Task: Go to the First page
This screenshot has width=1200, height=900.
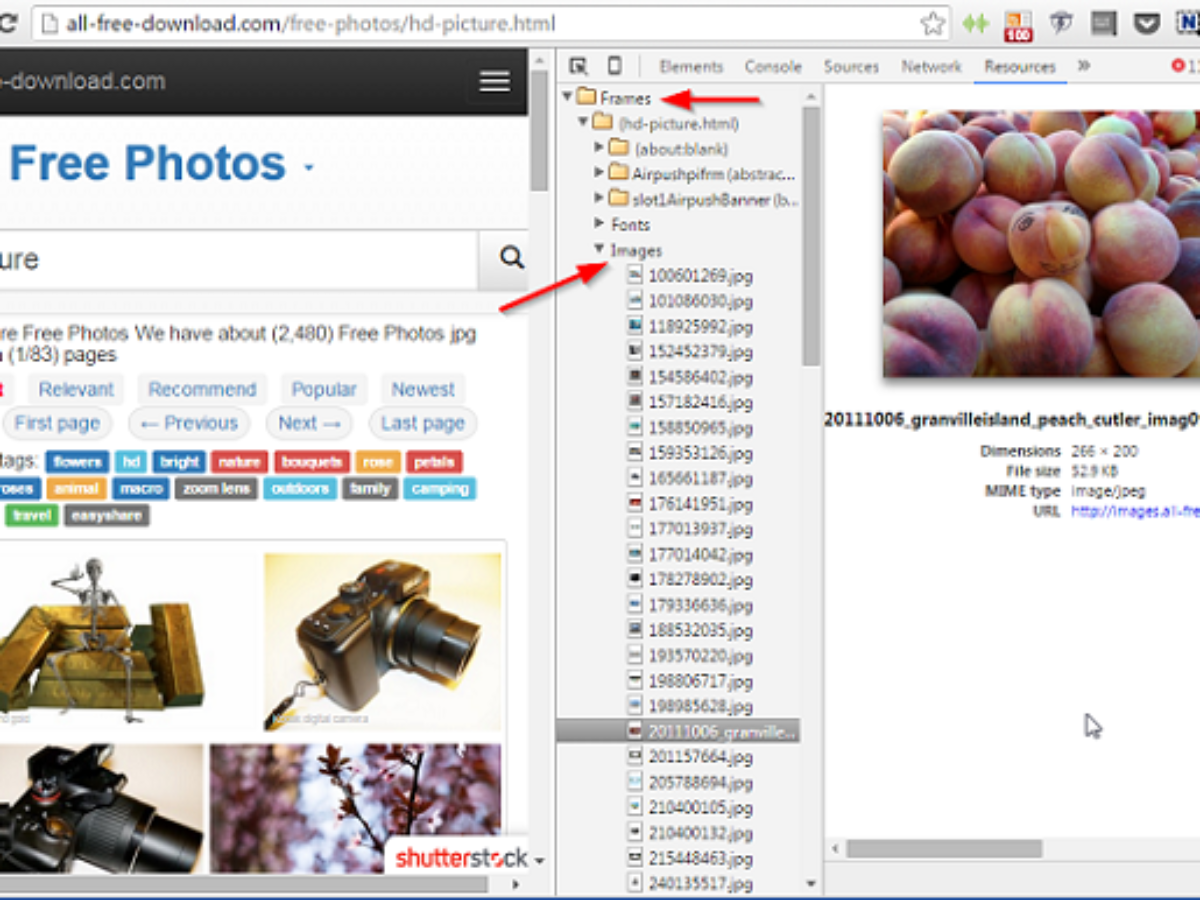Action: (x=57, y=423)
